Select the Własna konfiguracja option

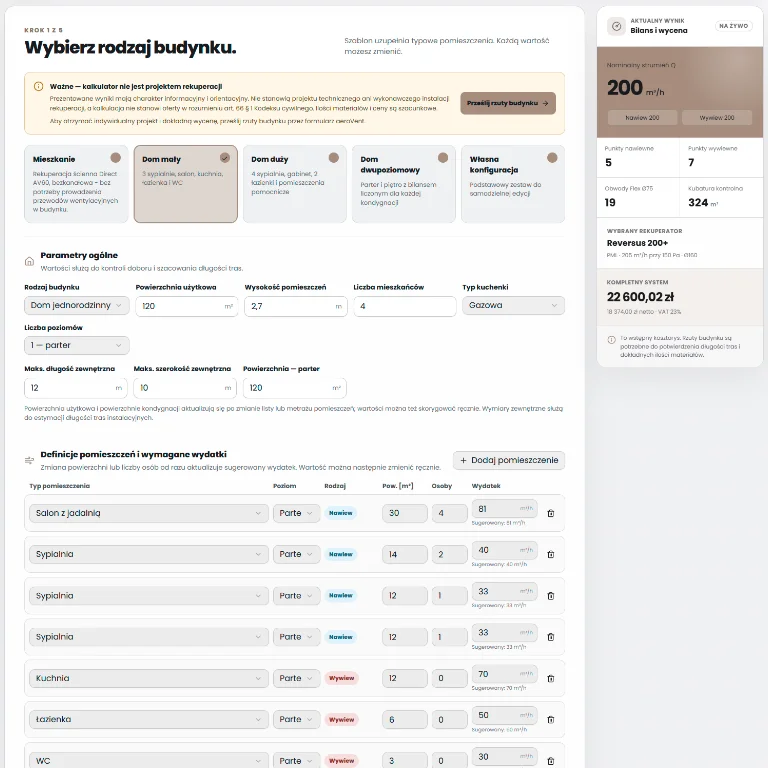click(x=513, y=184)
